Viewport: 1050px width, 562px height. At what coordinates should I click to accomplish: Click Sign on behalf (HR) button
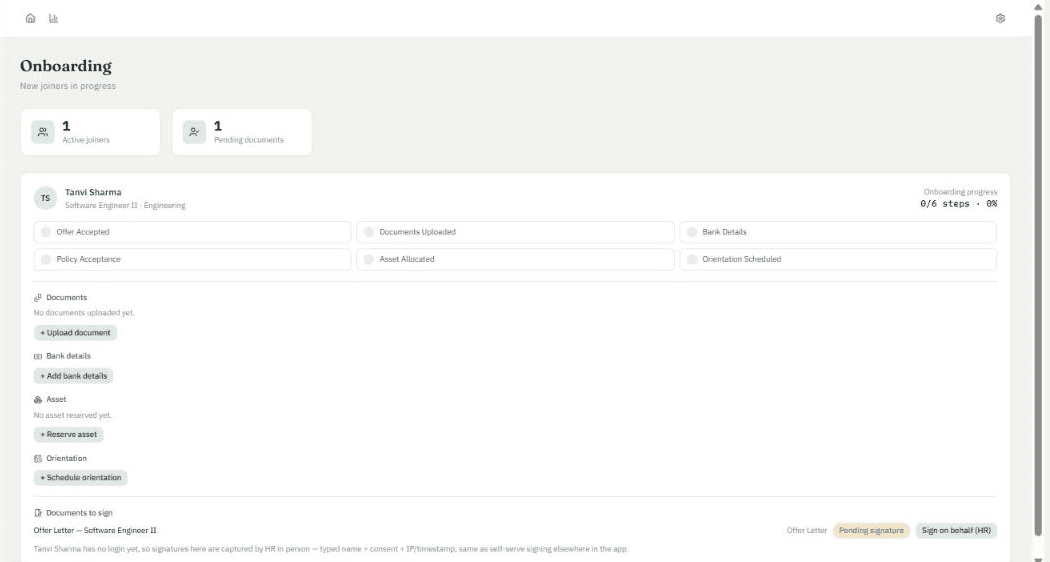tap(956, 531)
